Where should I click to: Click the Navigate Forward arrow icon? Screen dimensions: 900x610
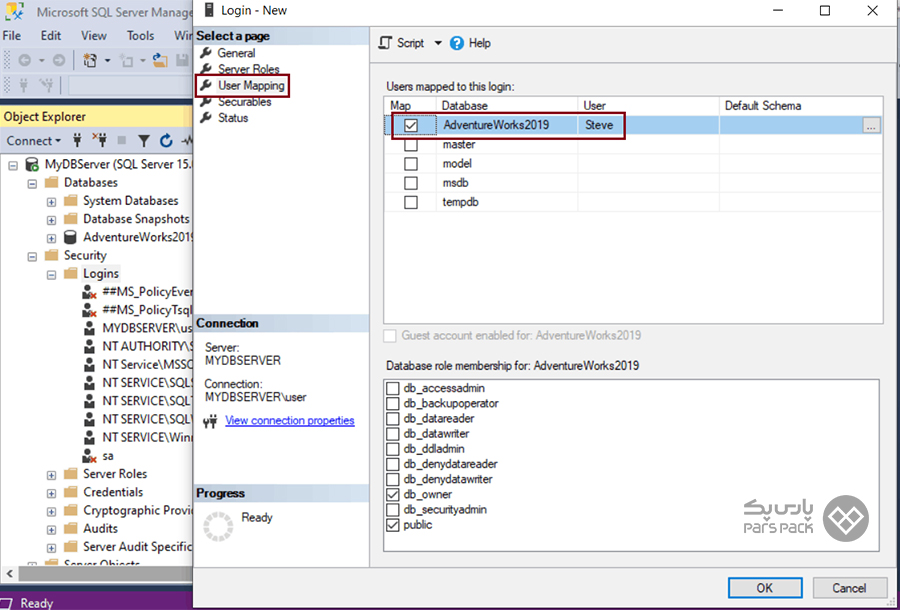tap(59, 60)
